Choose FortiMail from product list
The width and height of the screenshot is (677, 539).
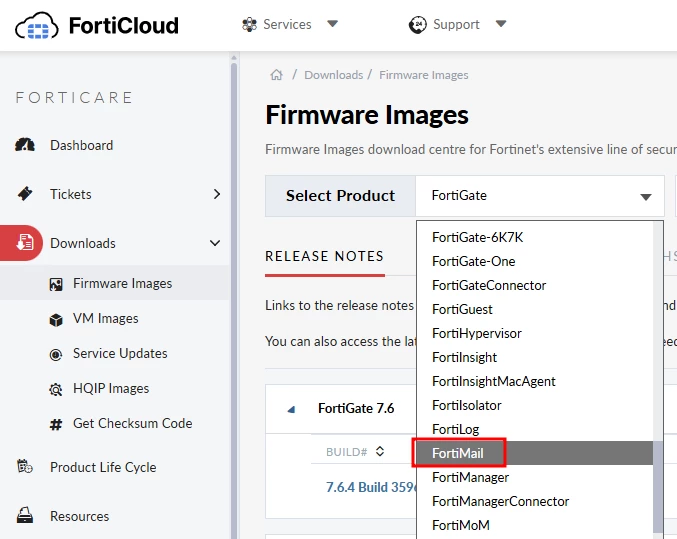[x=535, y=453]
